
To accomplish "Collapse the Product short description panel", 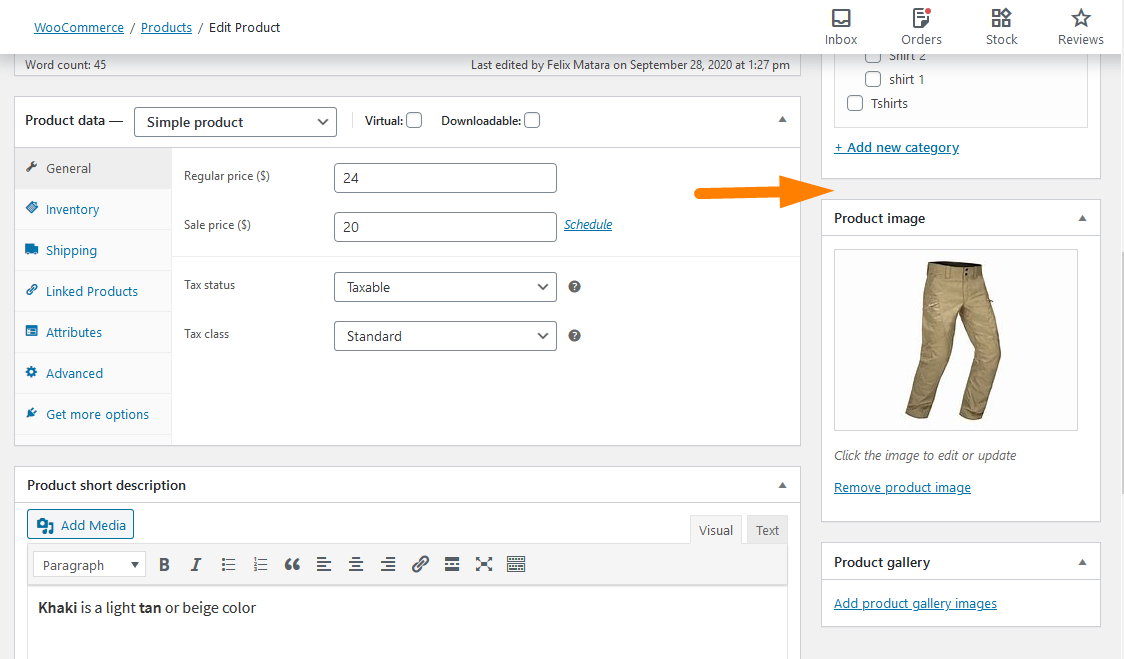I will [x=782, y=485].
